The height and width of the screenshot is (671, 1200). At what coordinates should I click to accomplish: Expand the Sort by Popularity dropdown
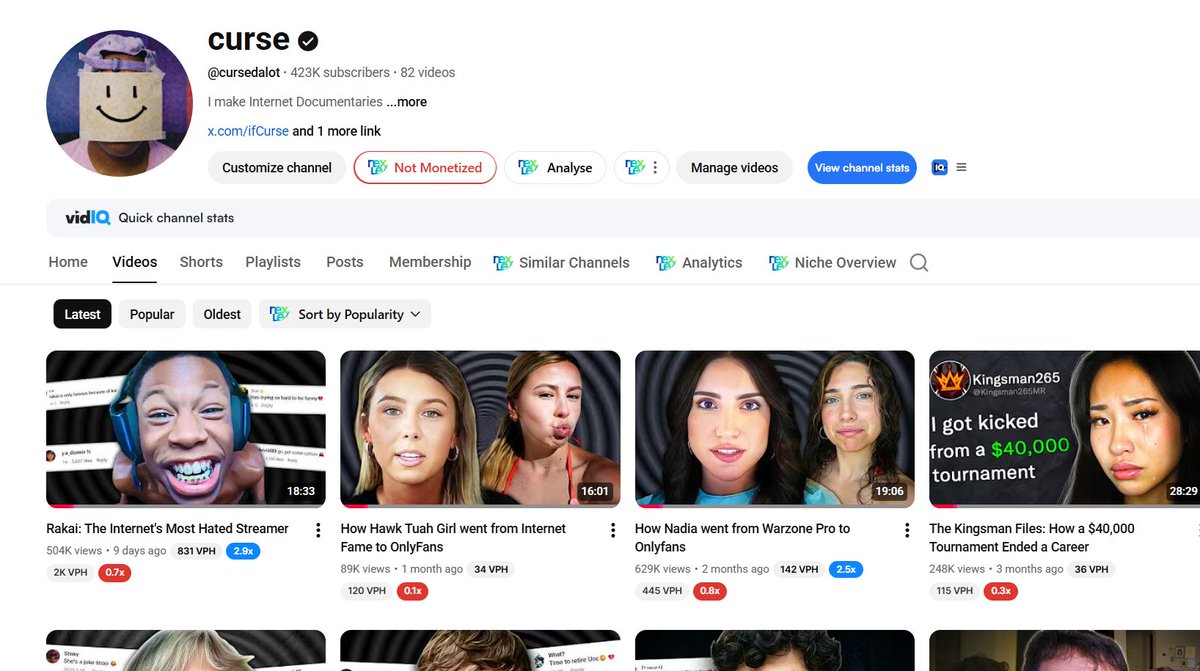(x=345, y=314)
